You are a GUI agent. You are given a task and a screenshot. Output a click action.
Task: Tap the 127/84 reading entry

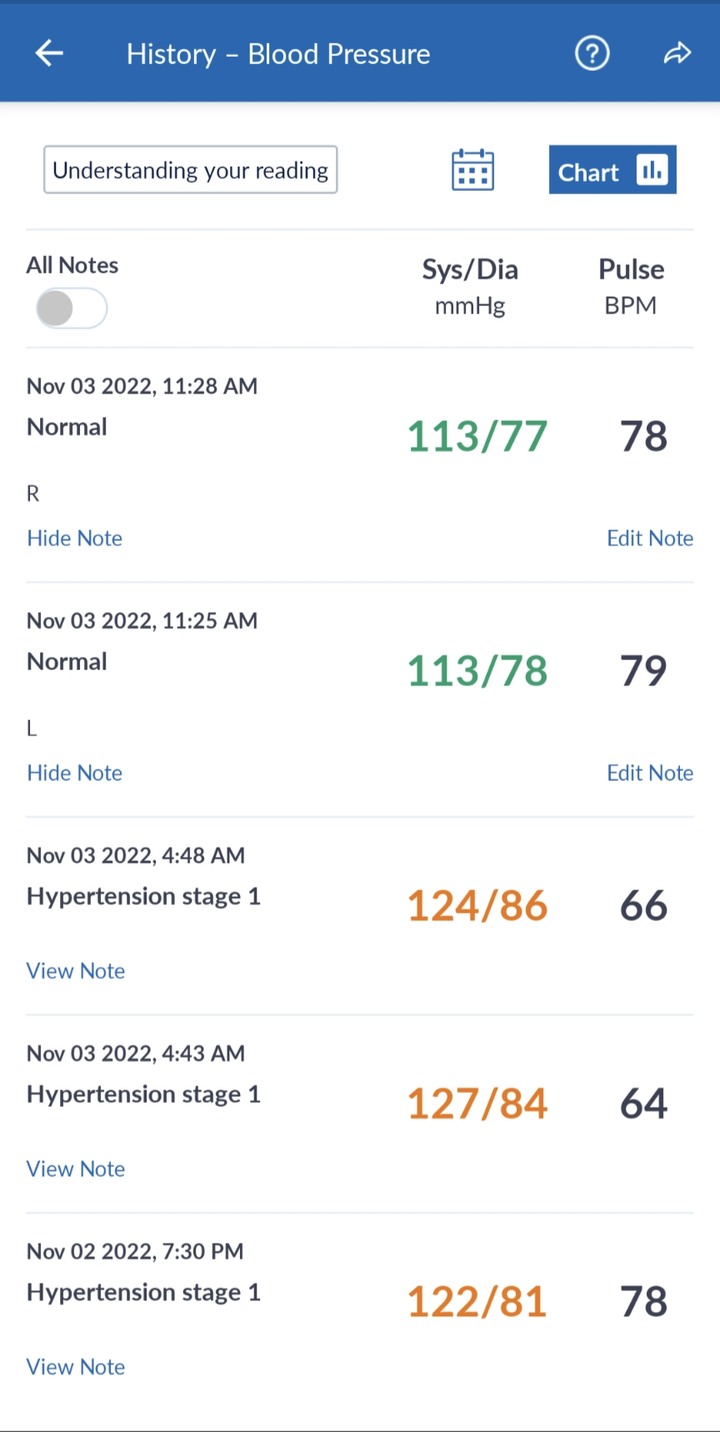click(x=478, y=1104)
